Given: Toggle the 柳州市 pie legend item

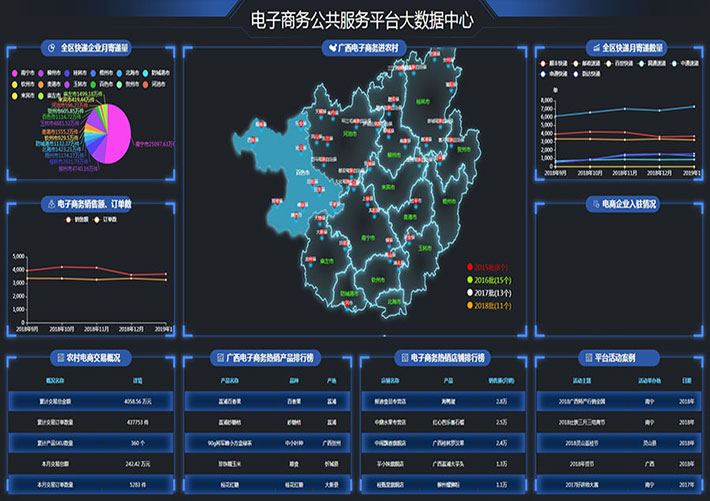Looking at the screenshot, I should tap(49, 73).
